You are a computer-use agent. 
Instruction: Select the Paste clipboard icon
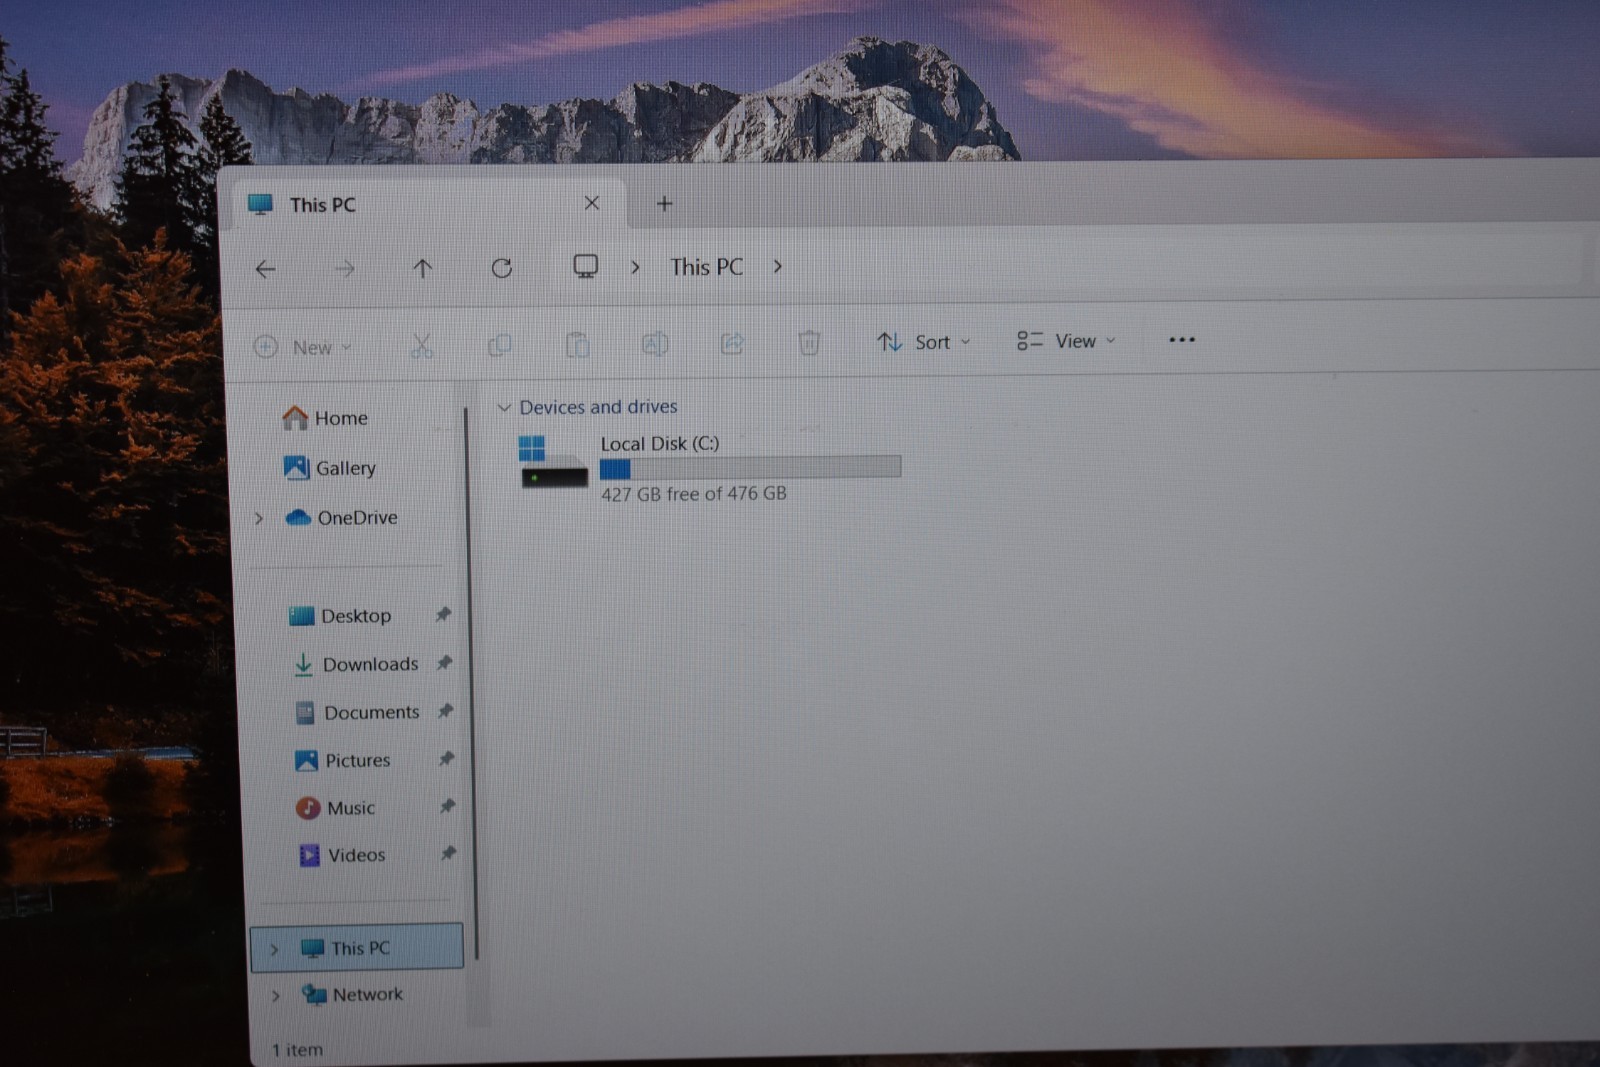[577, 345]
